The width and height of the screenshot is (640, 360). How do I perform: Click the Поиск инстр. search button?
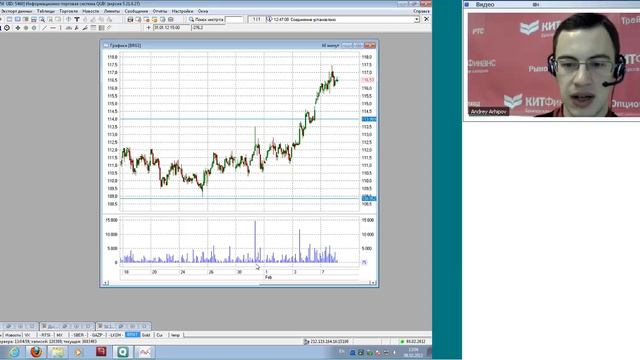click(x=206, y=20)
